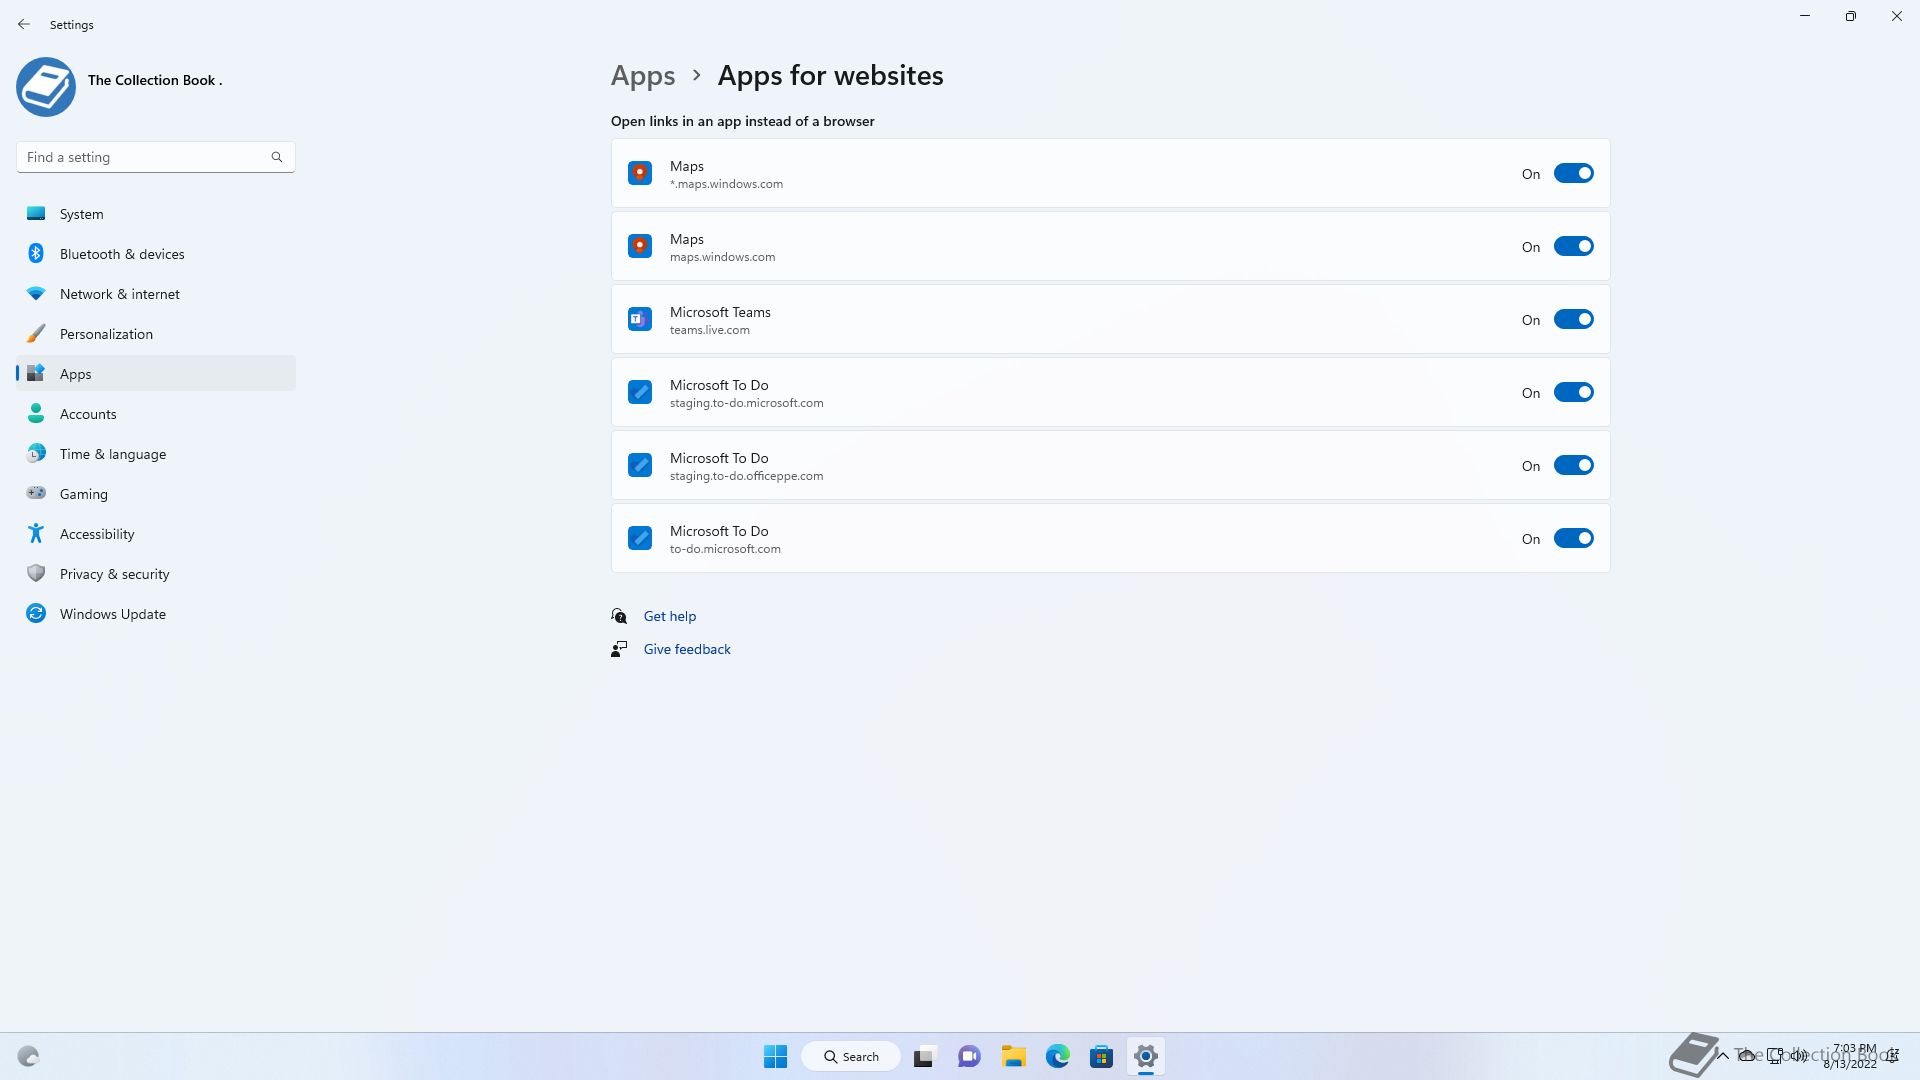The image size is (1920, 1080).
Task: Click the Privacy & security shield icon
Action: click(x=36, y=574)
